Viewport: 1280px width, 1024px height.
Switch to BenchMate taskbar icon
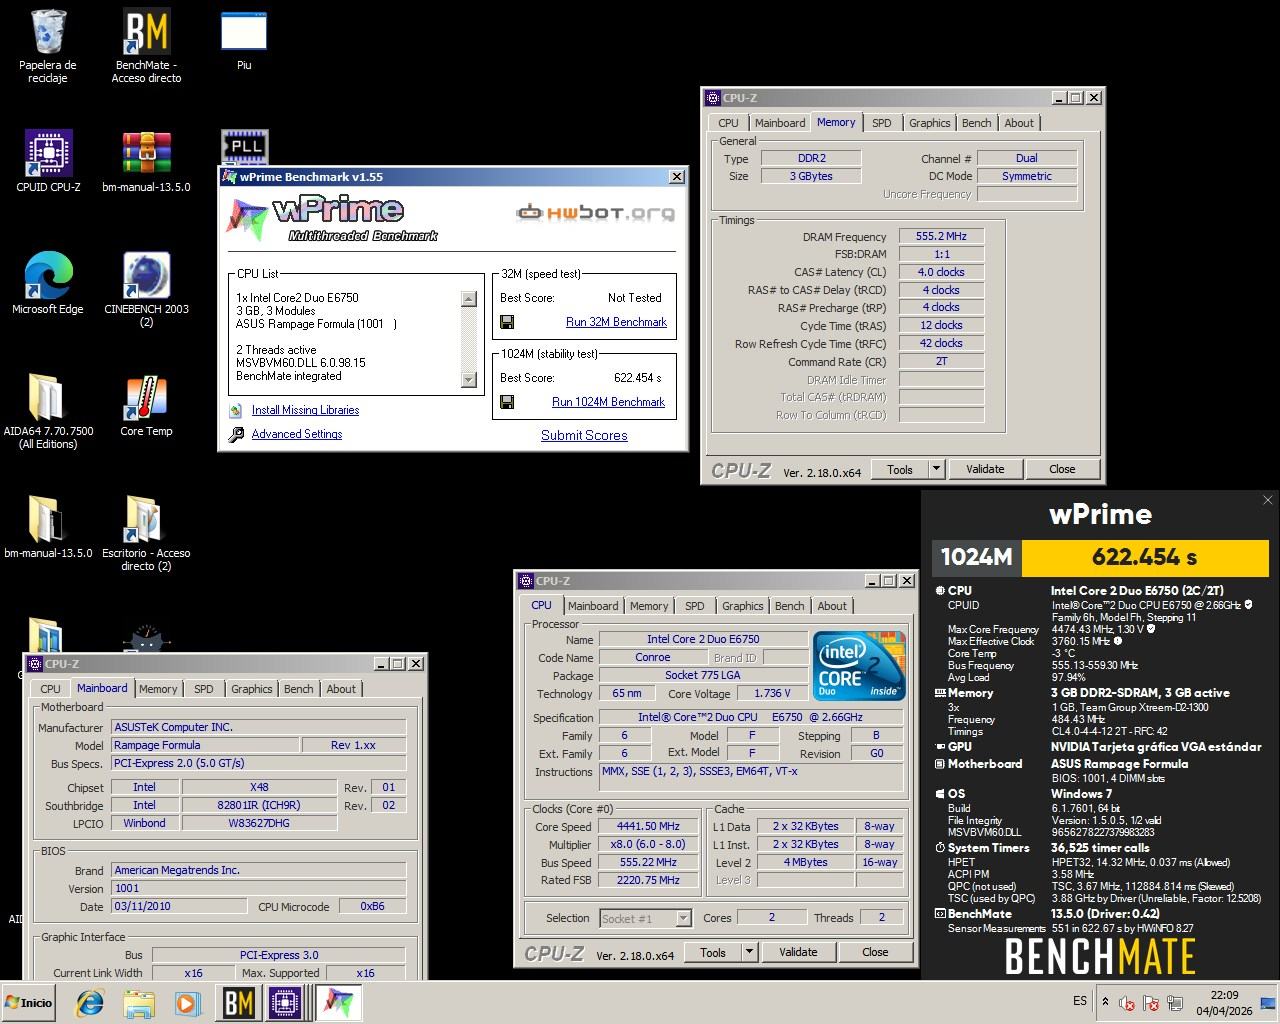click(238, 1002)
